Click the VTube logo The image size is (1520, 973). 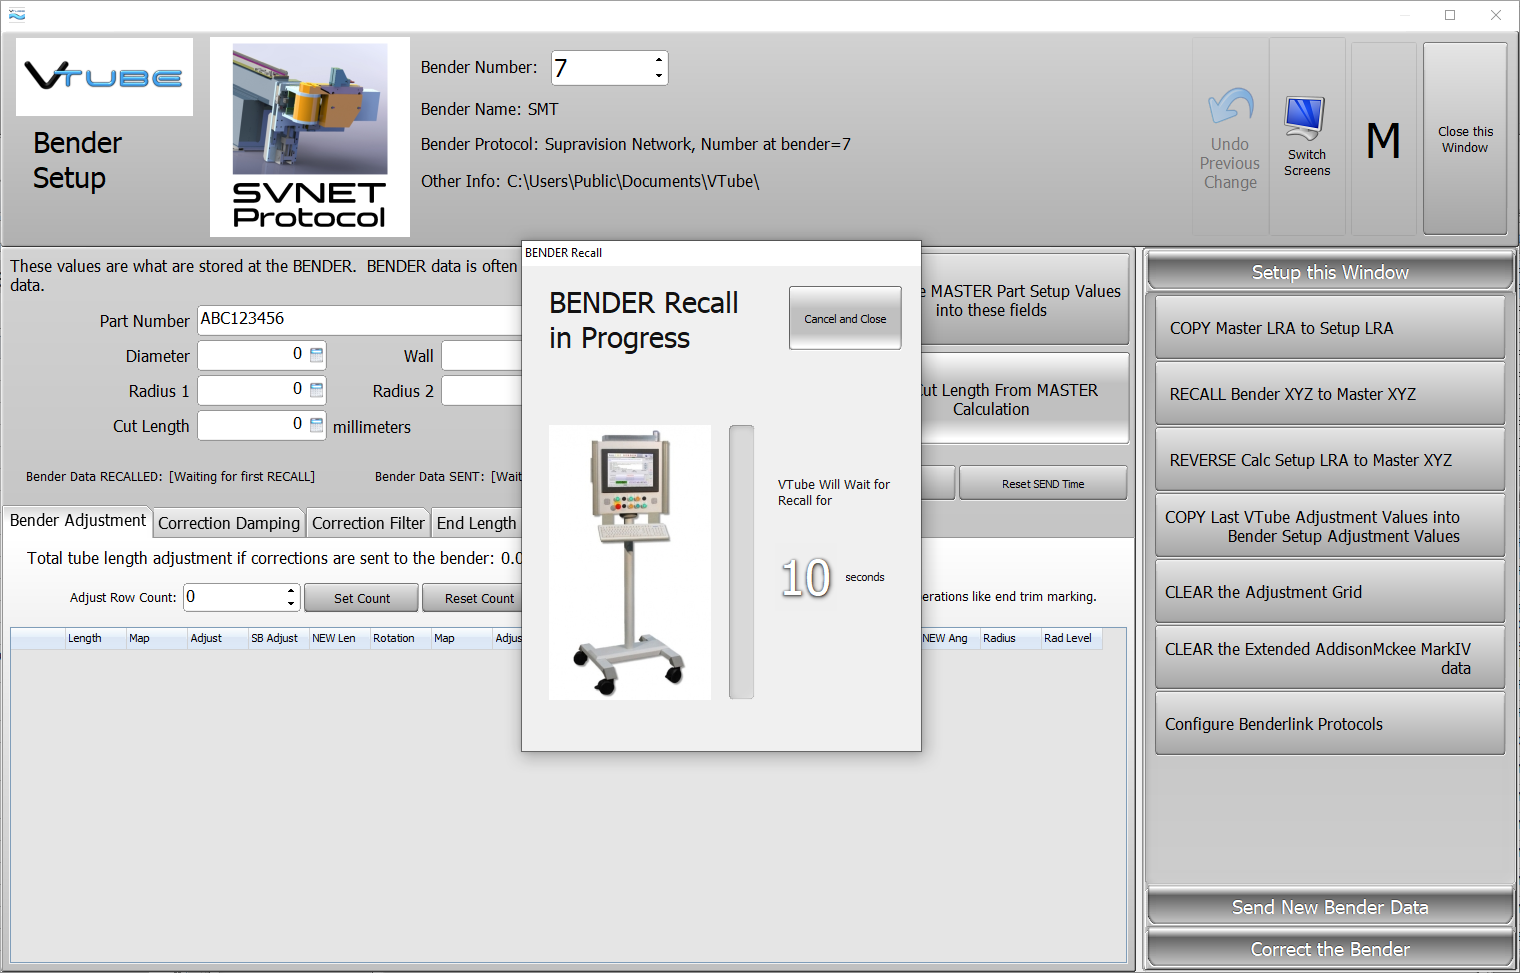104,77
